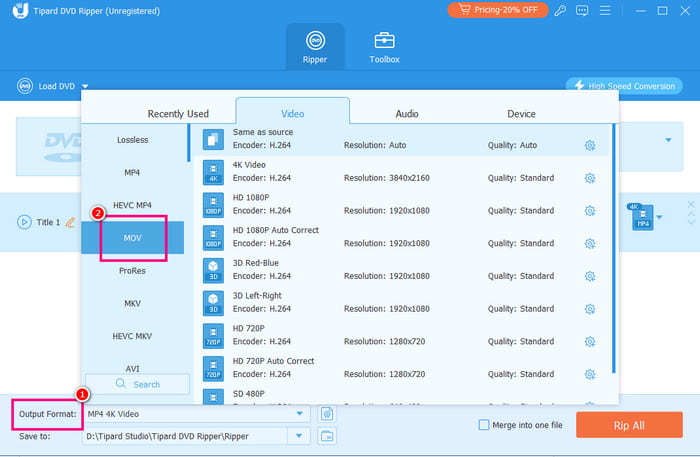Click the output profile settings icon

pos(327,414)
